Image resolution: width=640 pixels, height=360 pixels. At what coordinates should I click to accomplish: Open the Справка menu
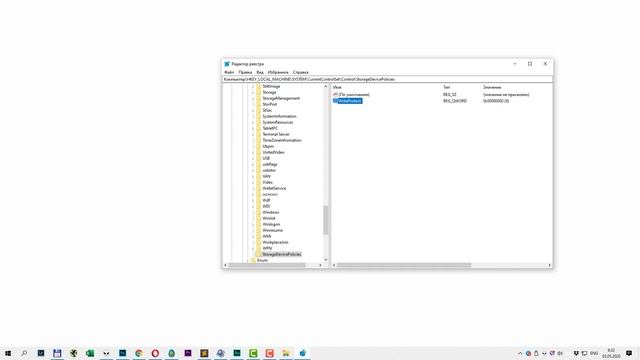click(x=300, y=72)
